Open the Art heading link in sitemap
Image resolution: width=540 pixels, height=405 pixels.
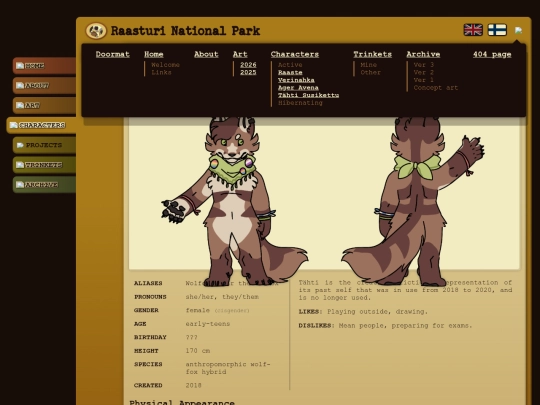pyautogui.click(x=240, y=54)
